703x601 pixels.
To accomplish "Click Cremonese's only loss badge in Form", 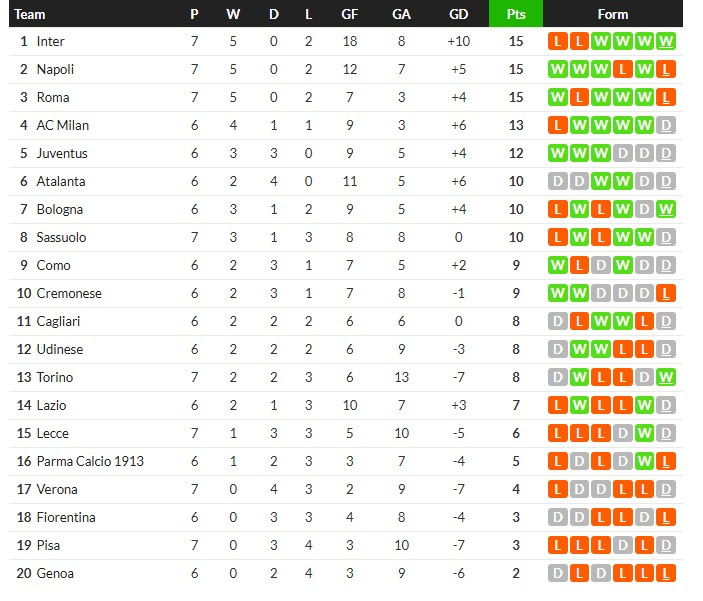I will coord(667,293).
